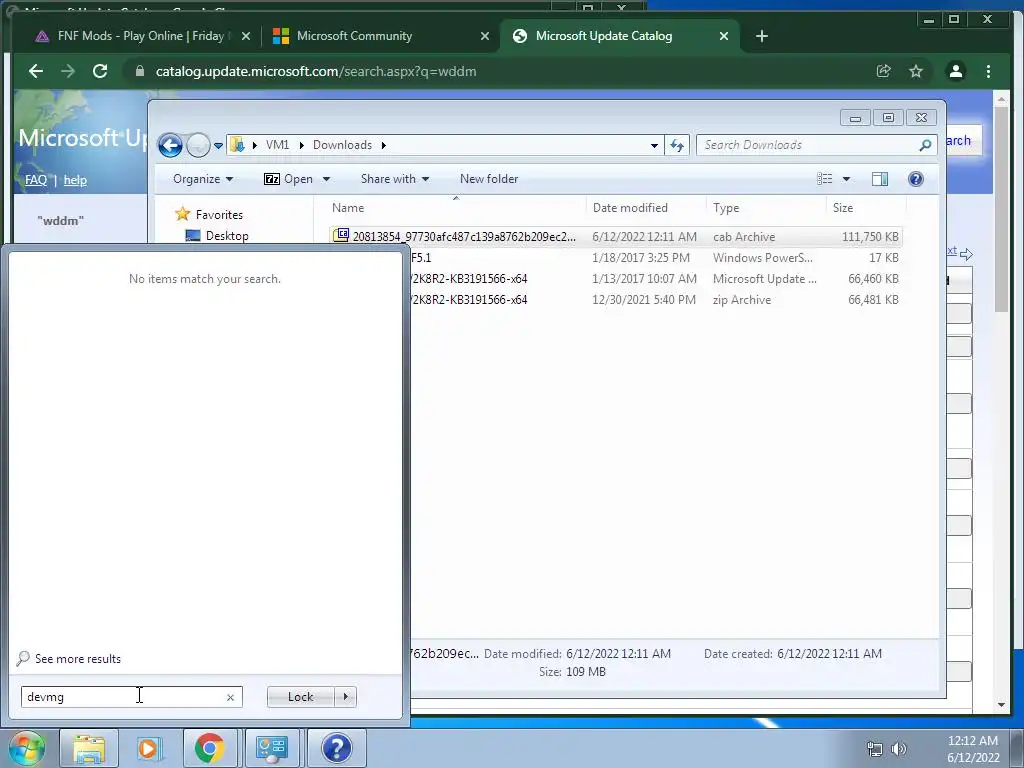
Task: Expand the Open button dropdown arrow
Action: point(326,179)
